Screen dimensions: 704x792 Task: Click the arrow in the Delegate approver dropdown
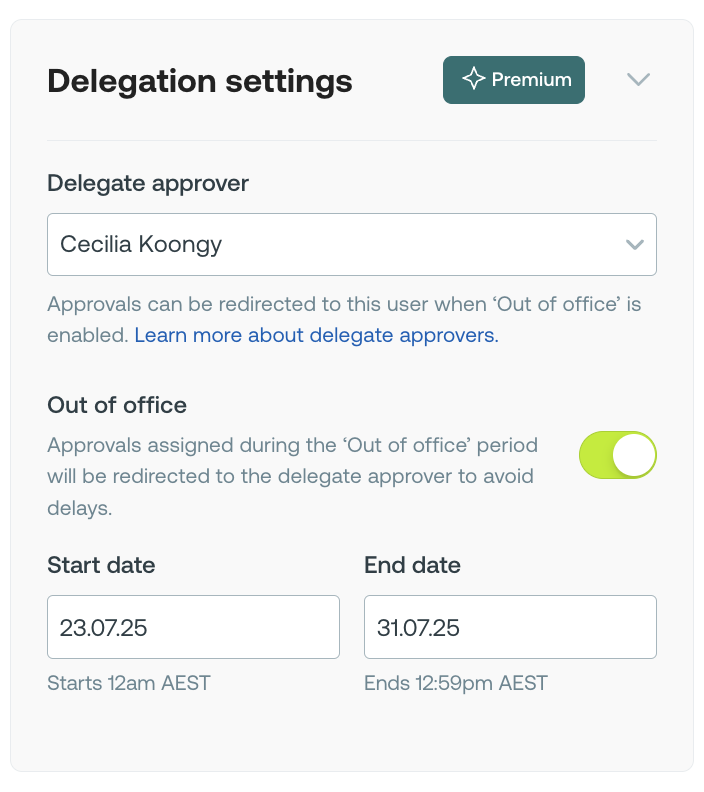click(x=633, y=244)
